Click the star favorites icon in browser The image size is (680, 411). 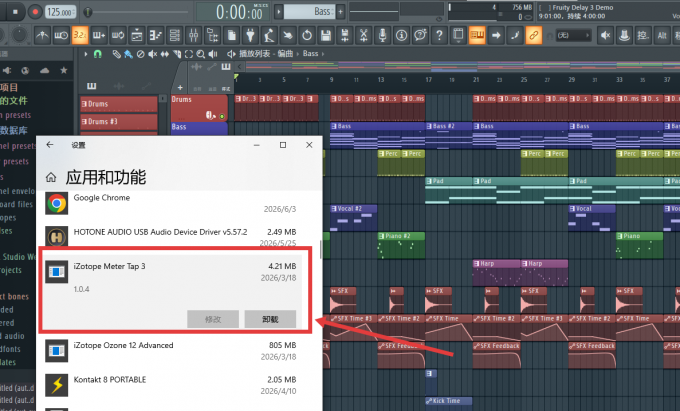point(64,70)
